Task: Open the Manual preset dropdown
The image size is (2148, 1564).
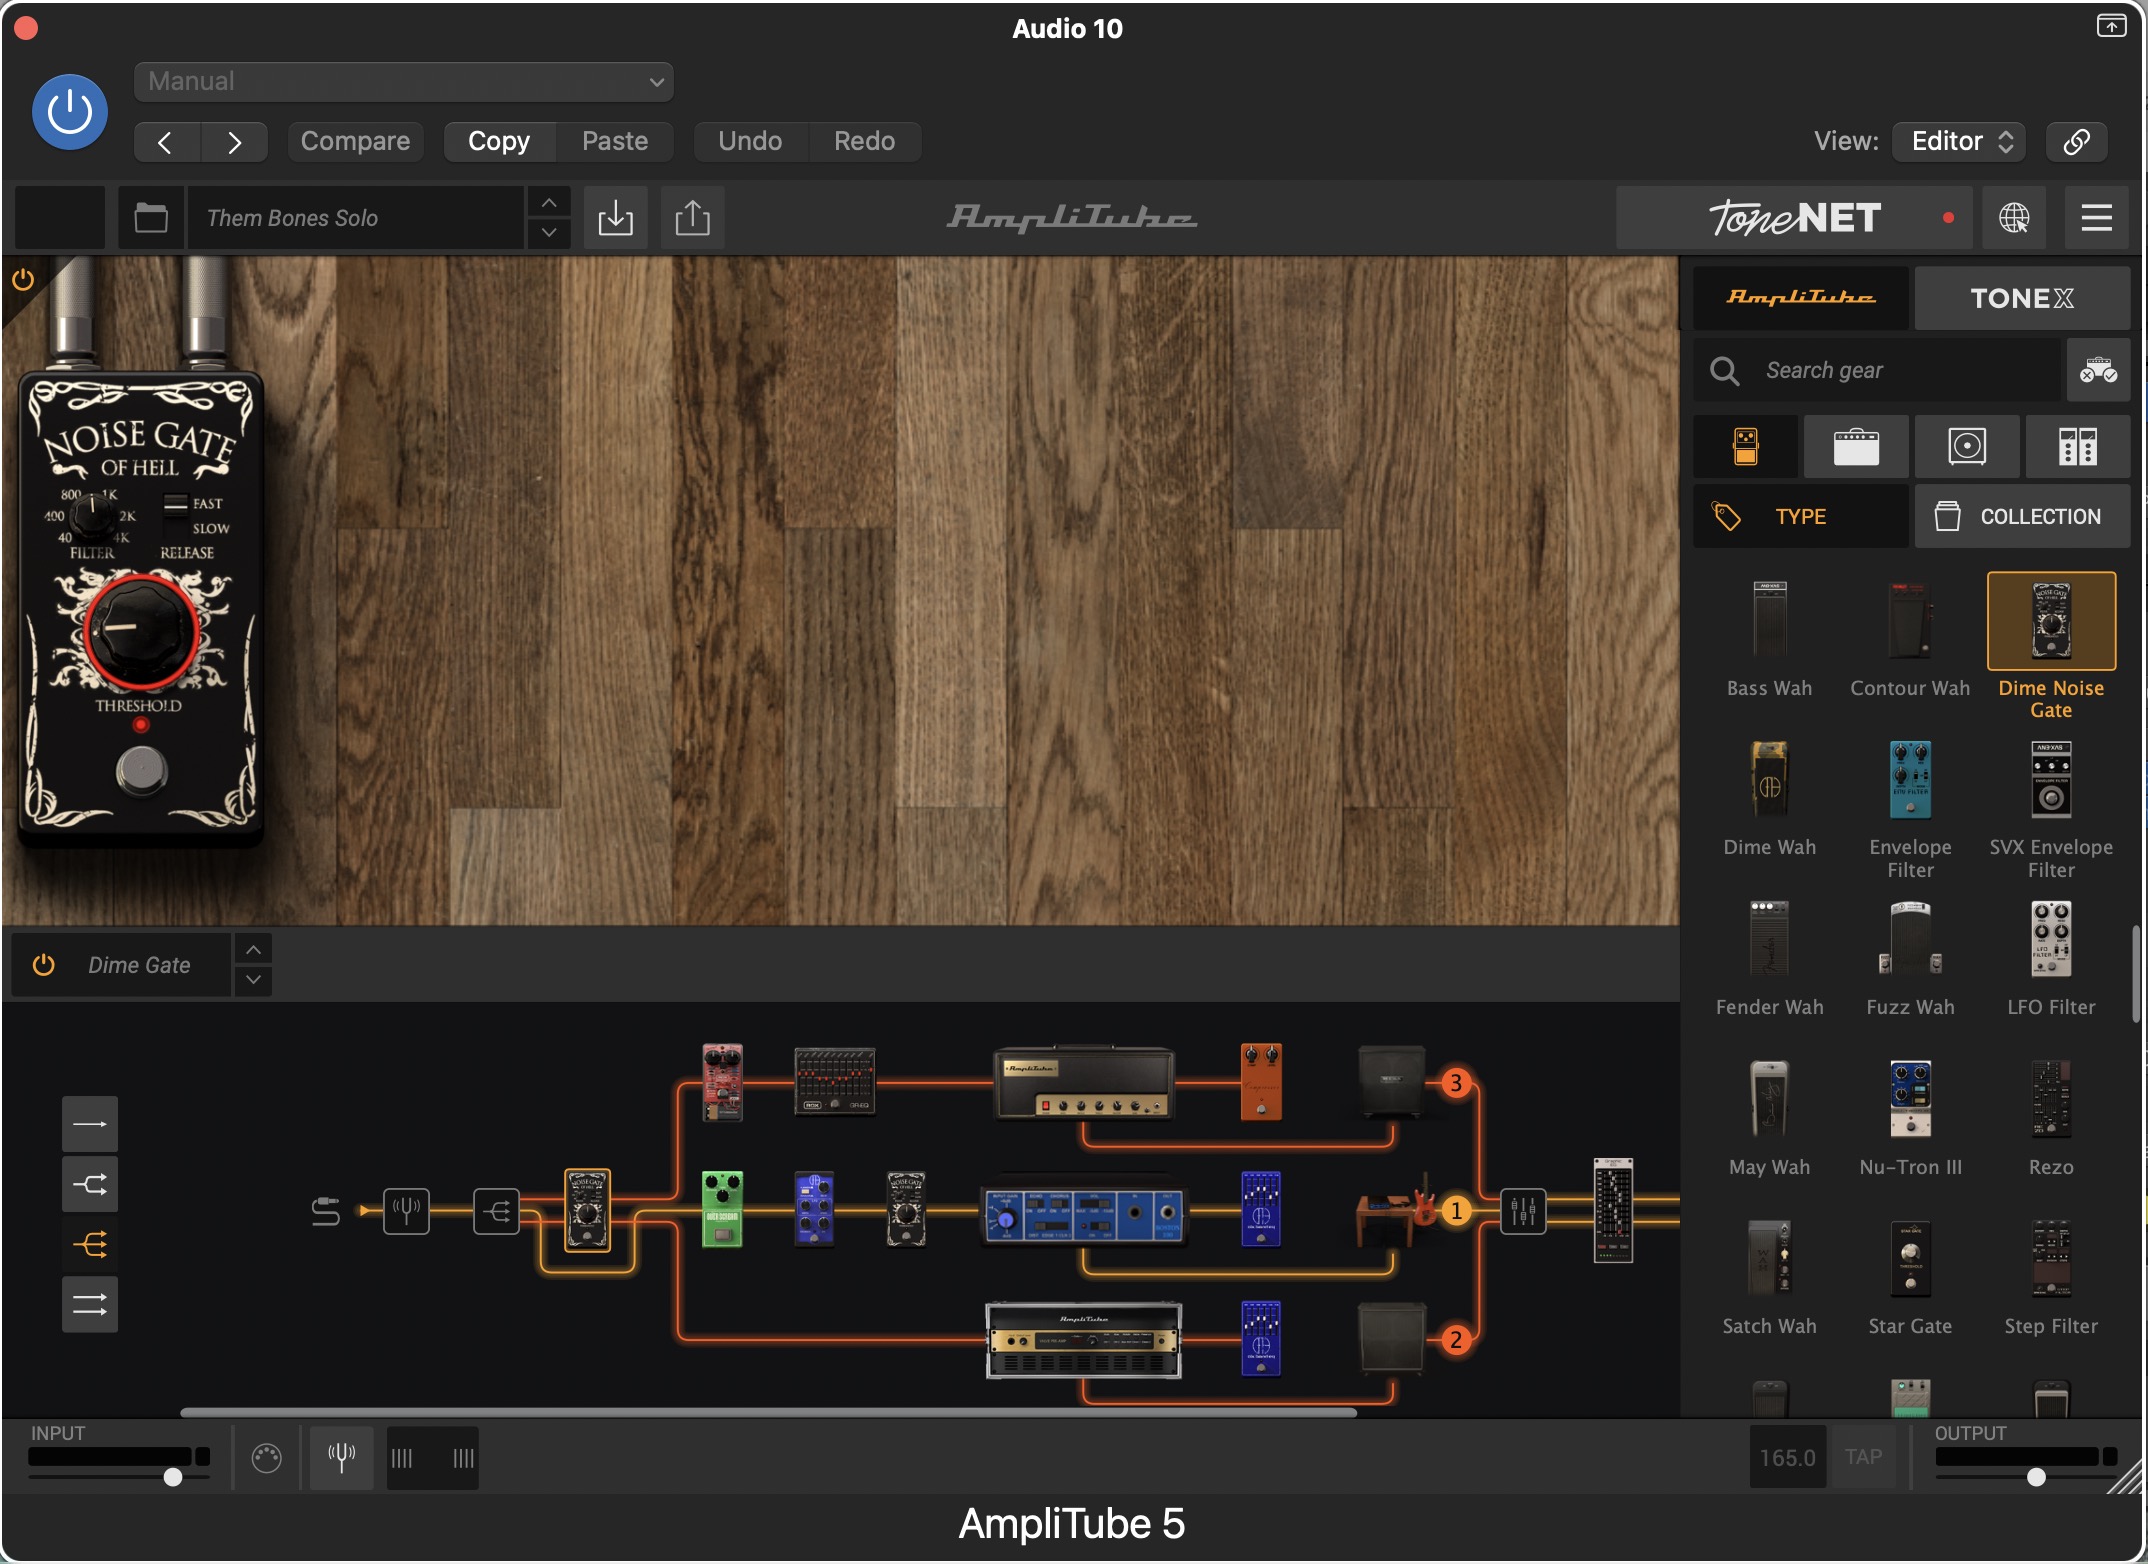Action: pyautogui.click(x=404, y=82)
